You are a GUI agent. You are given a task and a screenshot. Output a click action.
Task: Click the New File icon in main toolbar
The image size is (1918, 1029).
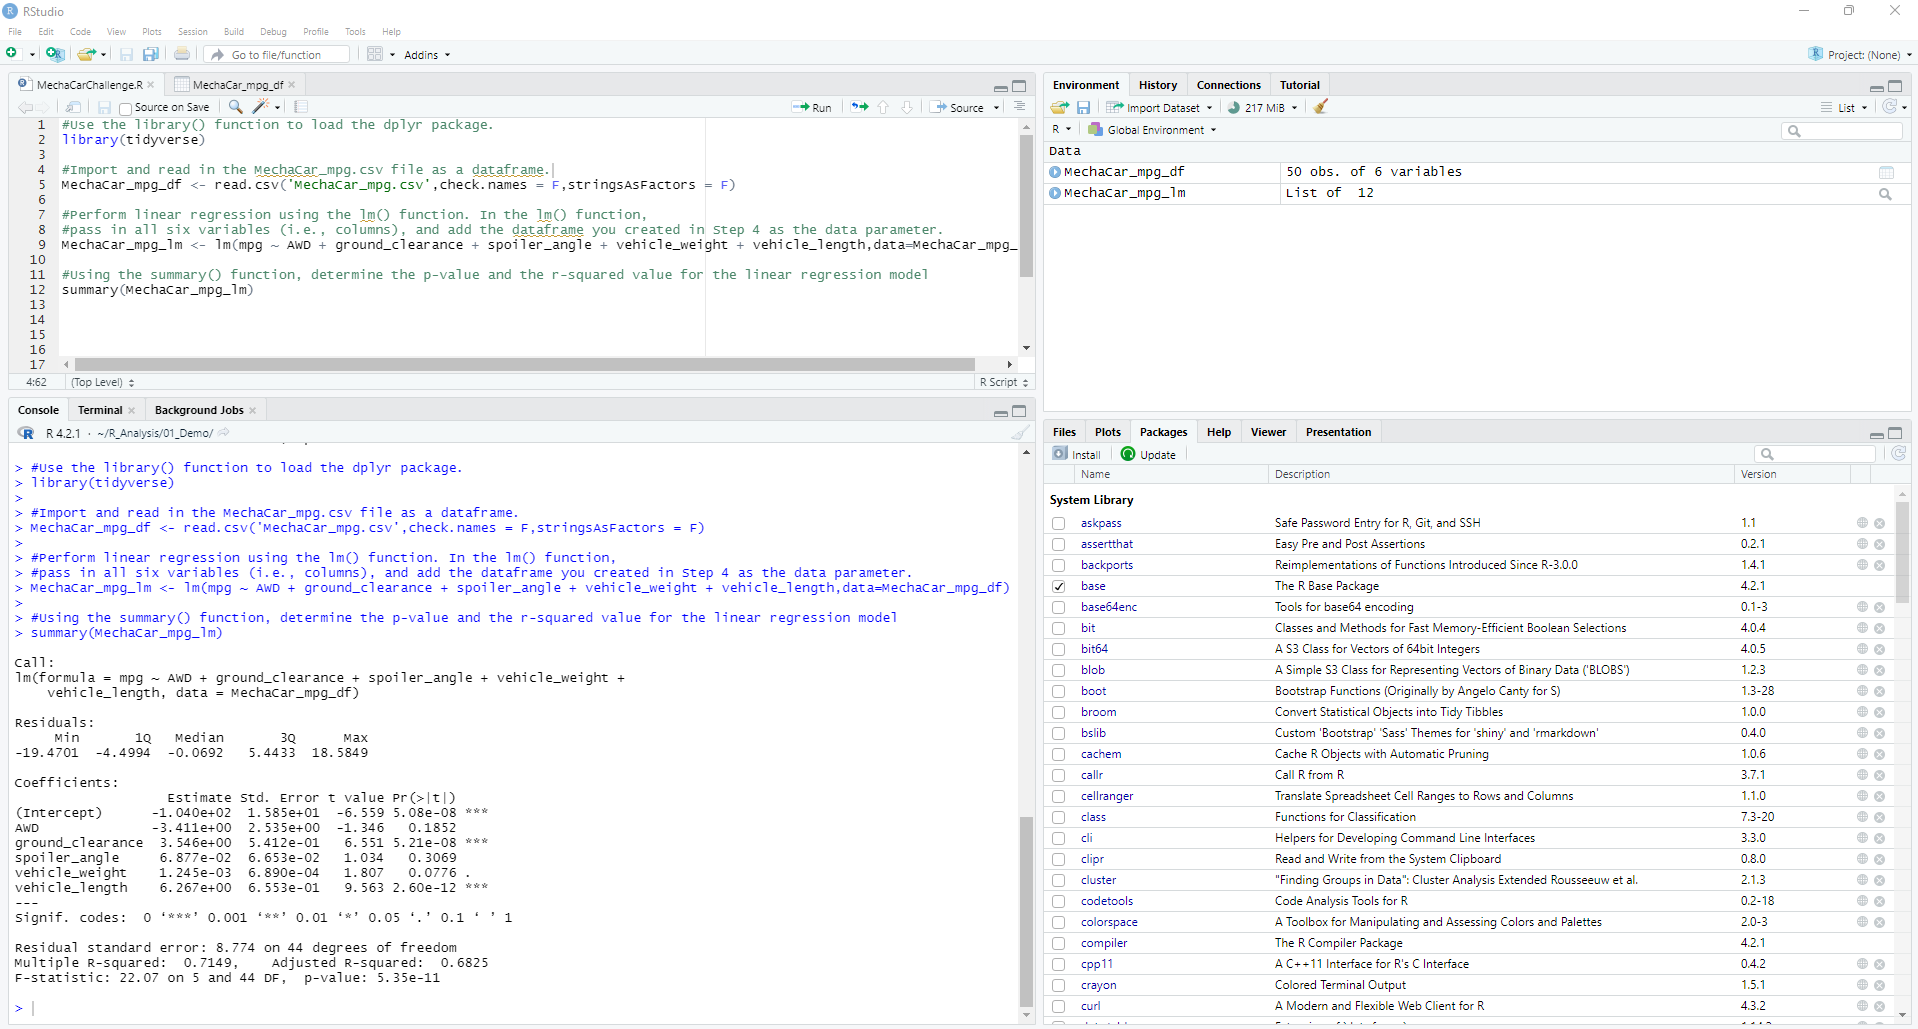click(12, 54)
